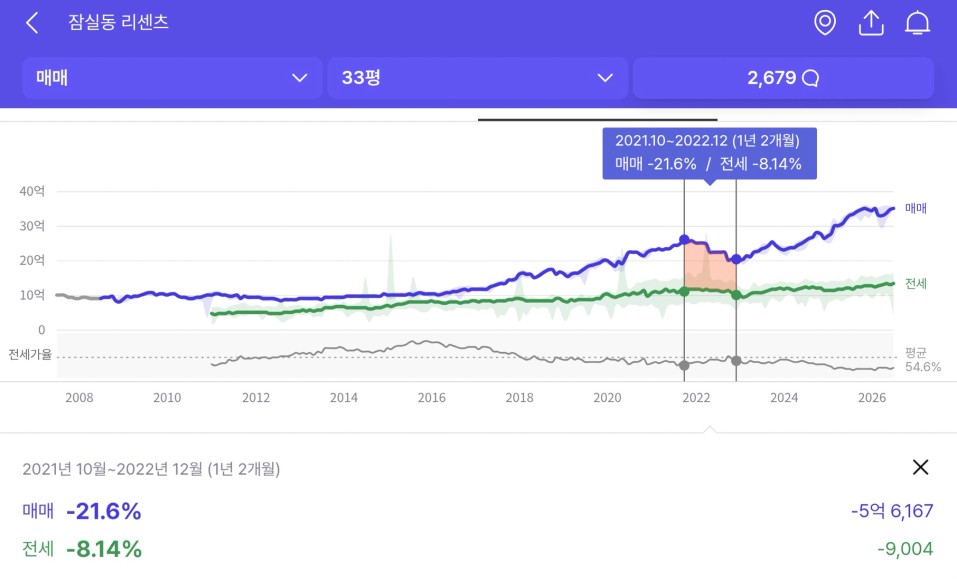Click the 2022 year axis label

(696, 398)
